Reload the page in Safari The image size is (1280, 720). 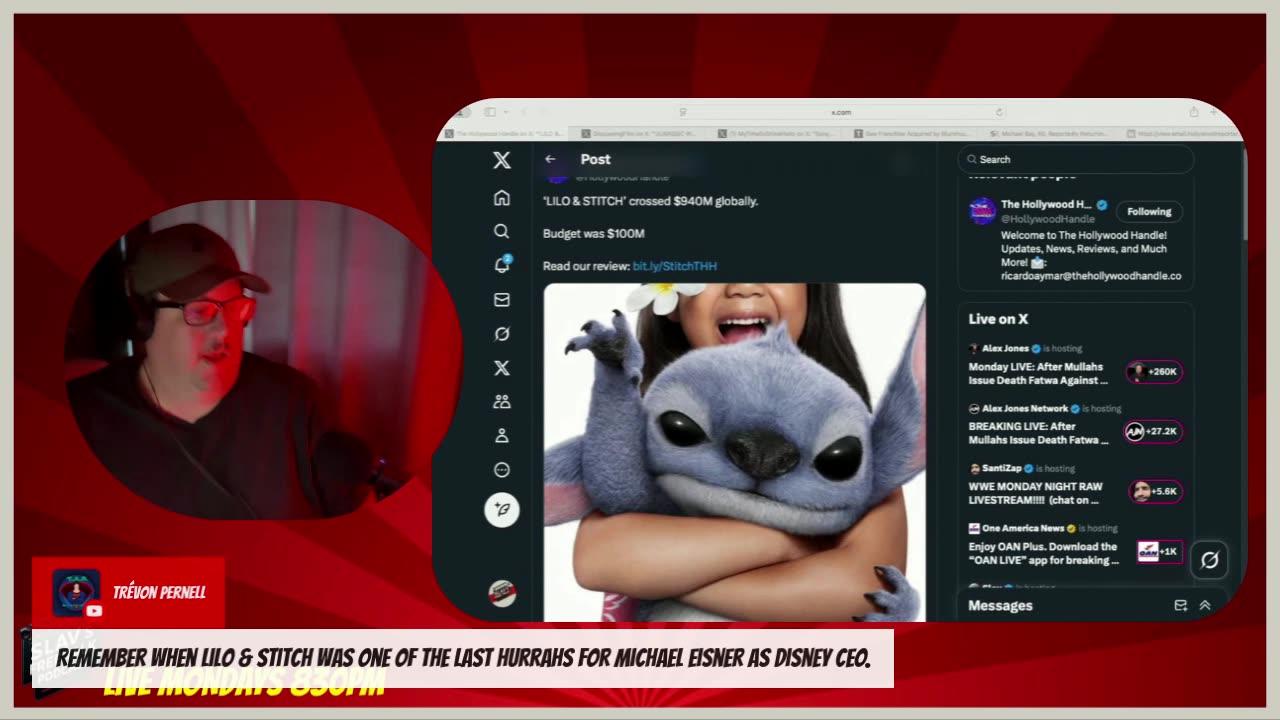(998, 112)
